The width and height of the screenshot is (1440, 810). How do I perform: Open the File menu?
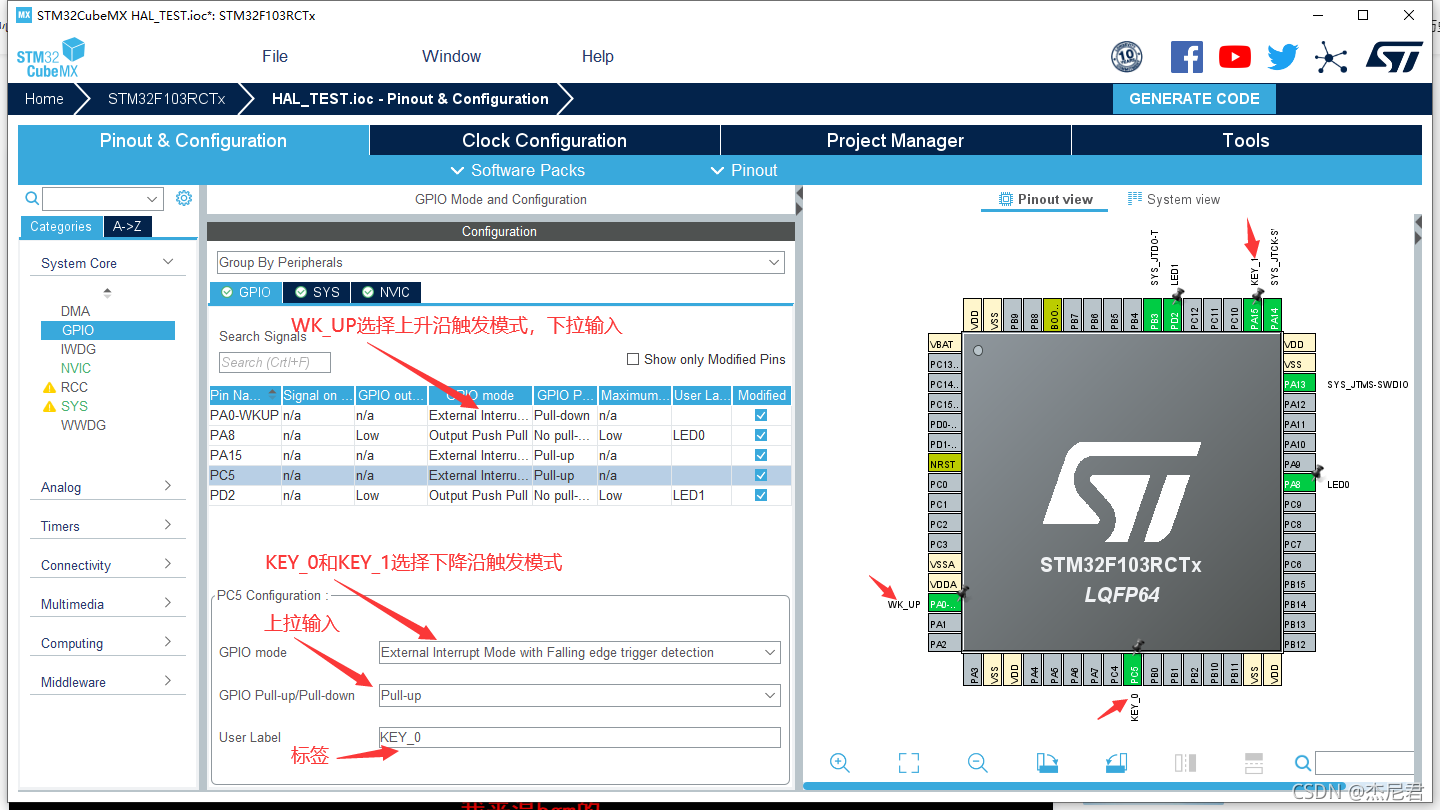(x=275, y=56)
